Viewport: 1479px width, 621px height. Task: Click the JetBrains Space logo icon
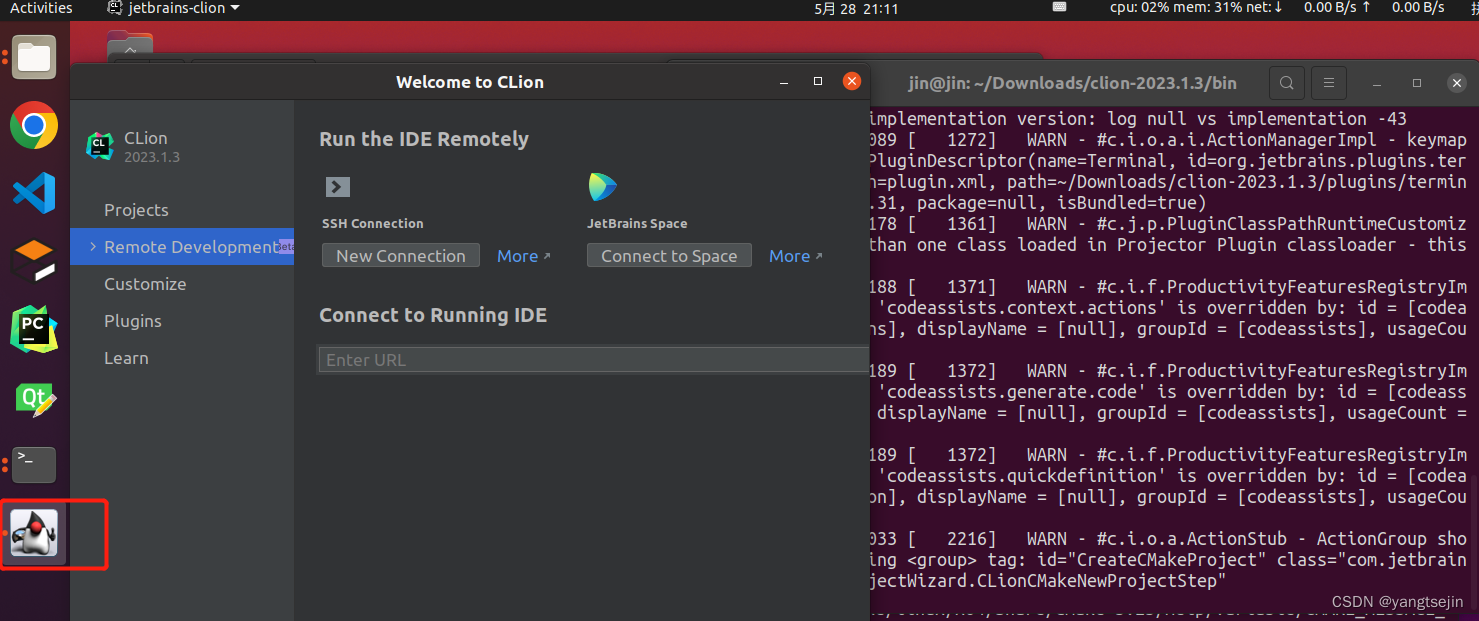click(602, 186)
